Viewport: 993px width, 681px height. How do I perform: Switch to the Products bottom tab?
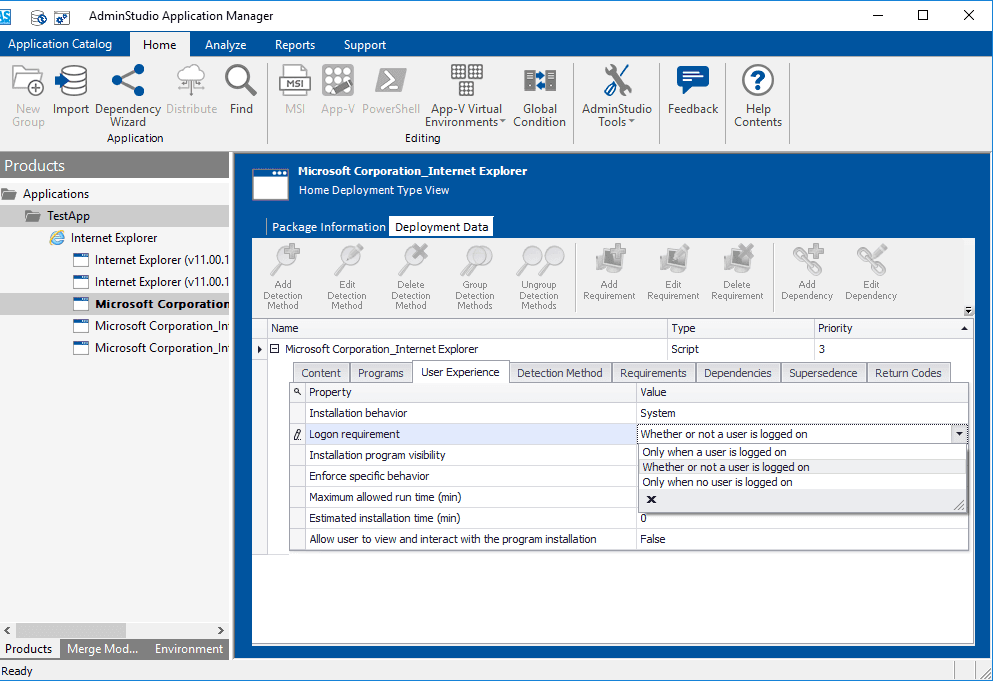coord(28,649)
